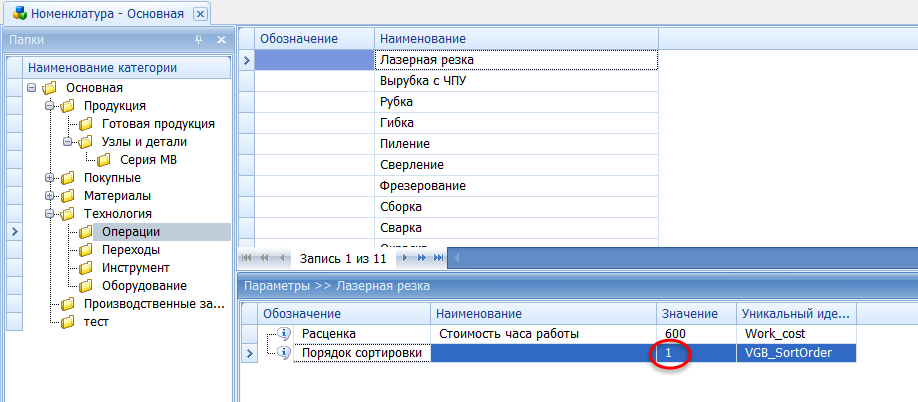Screen dimensions: 918x402
Task: Go to the previous record in navigator
Action: 282,258
